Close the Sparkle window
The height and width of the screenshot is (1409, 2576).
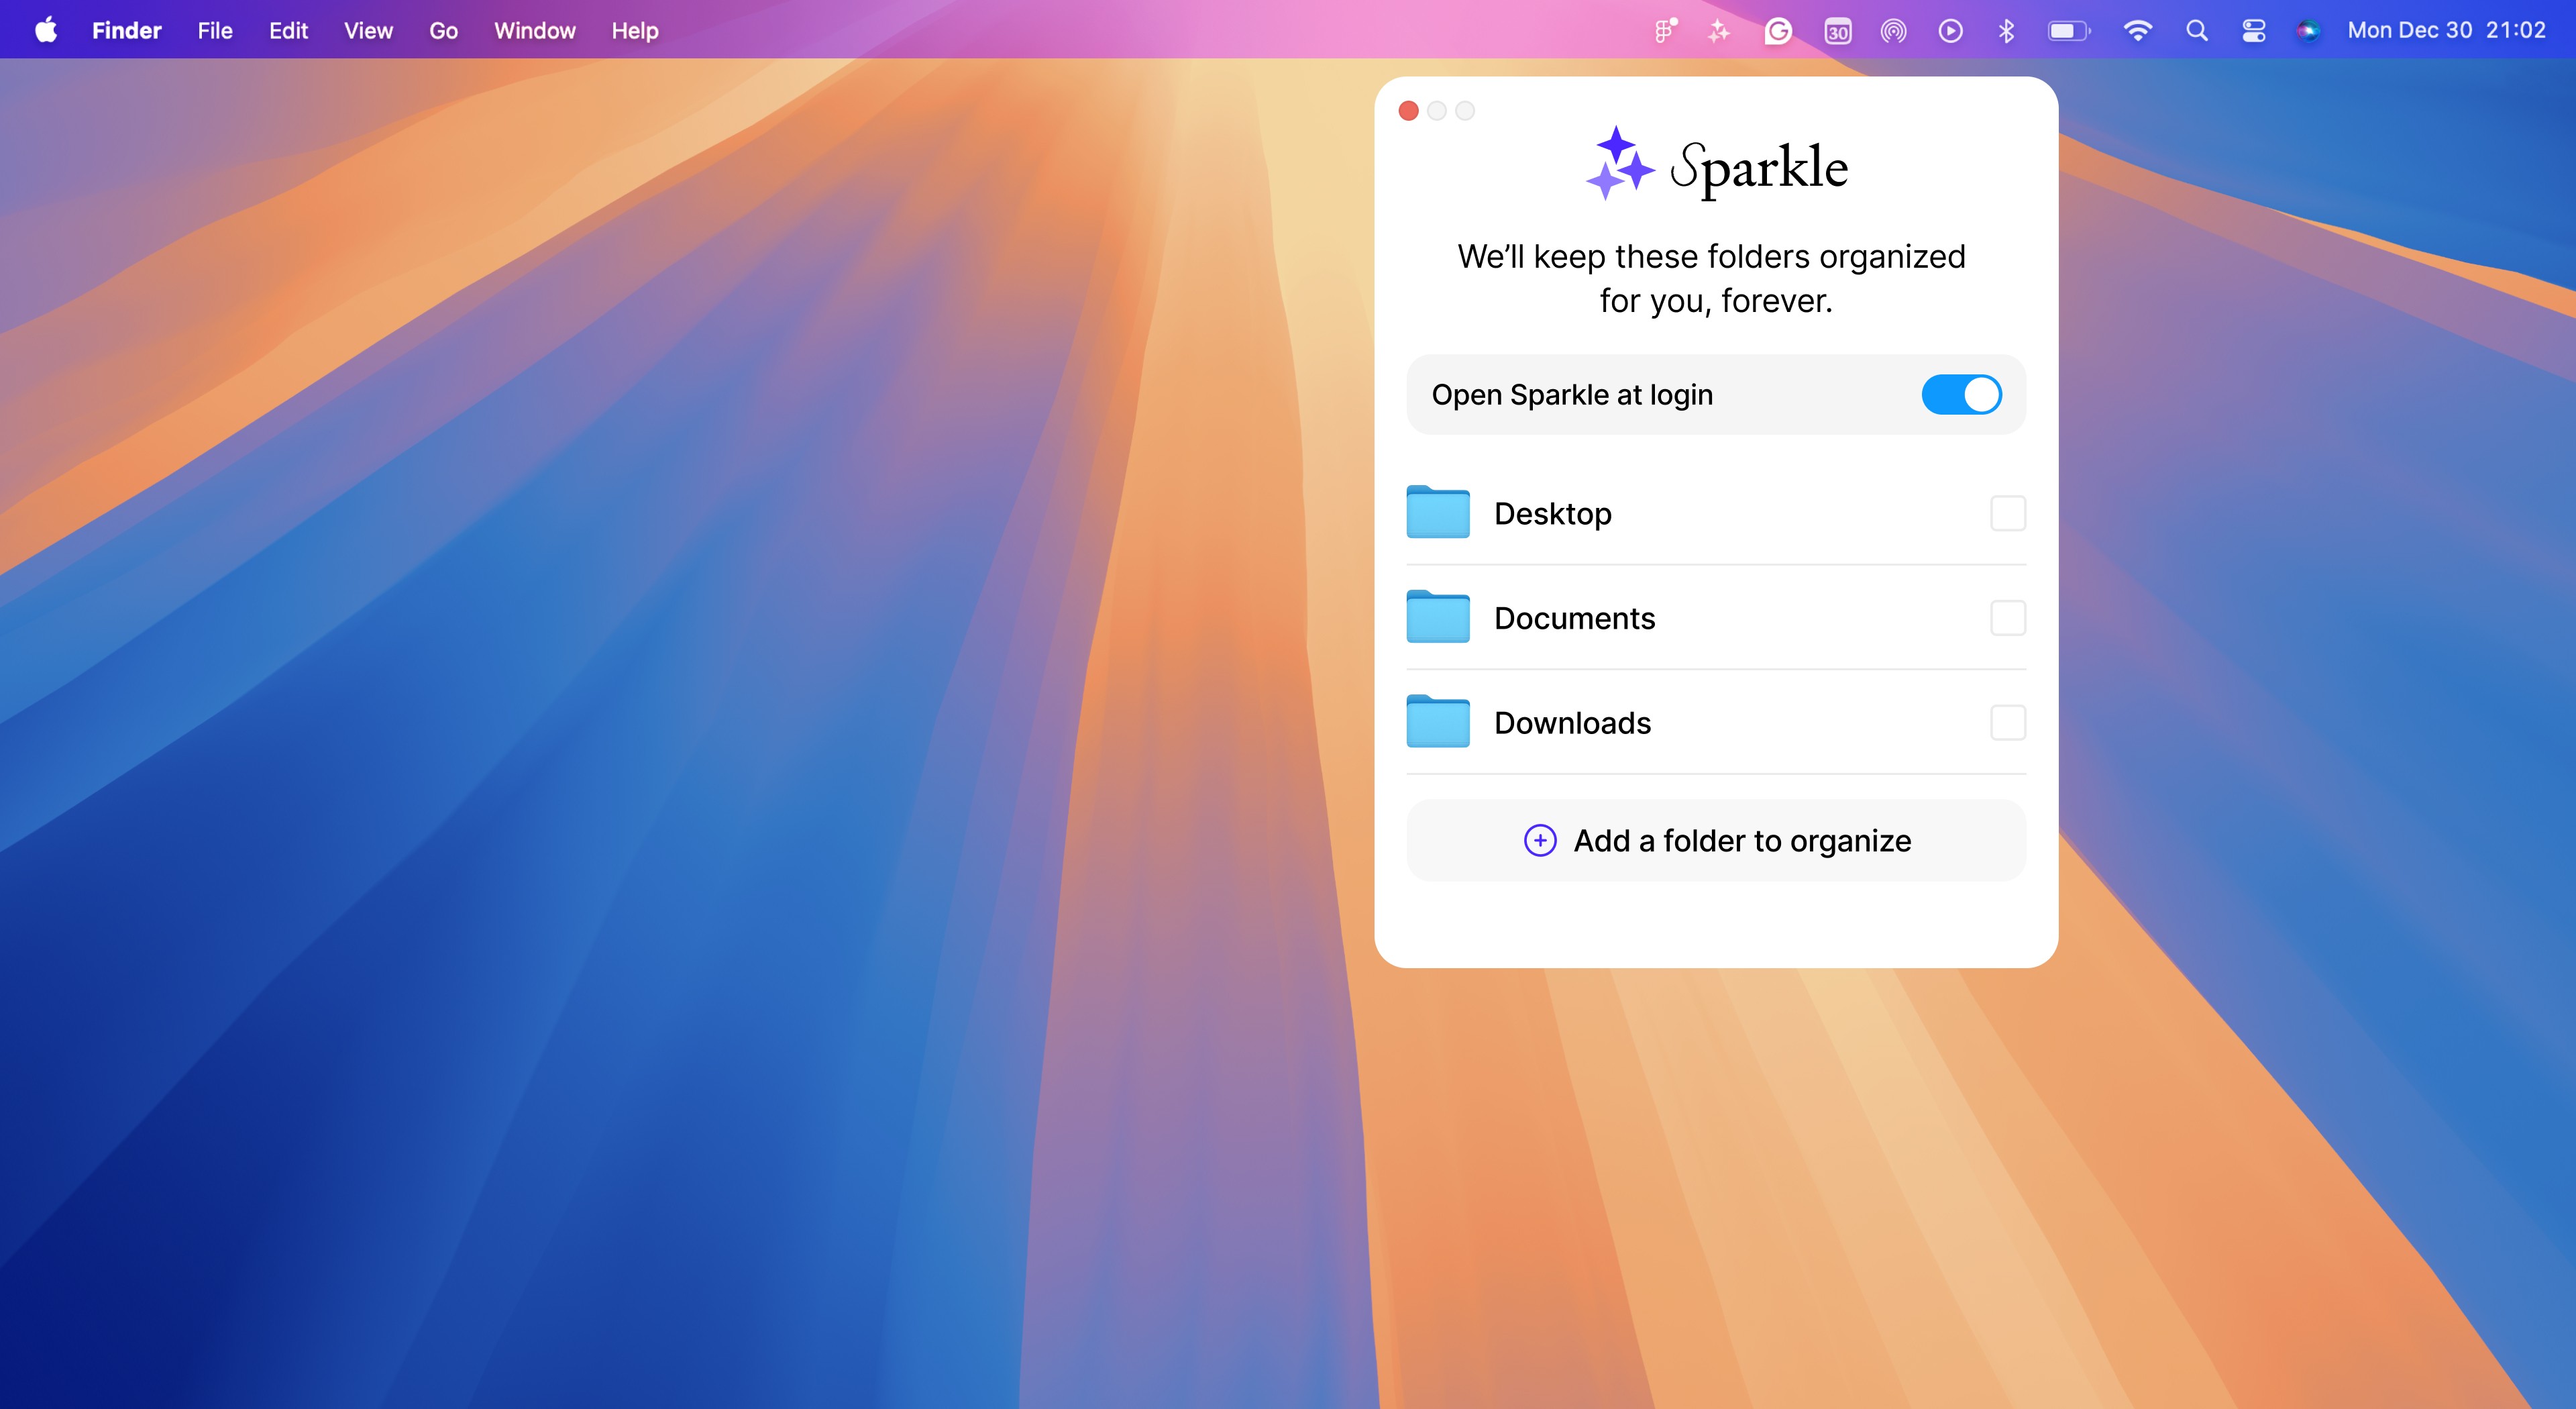click(x=1409, y=111)
